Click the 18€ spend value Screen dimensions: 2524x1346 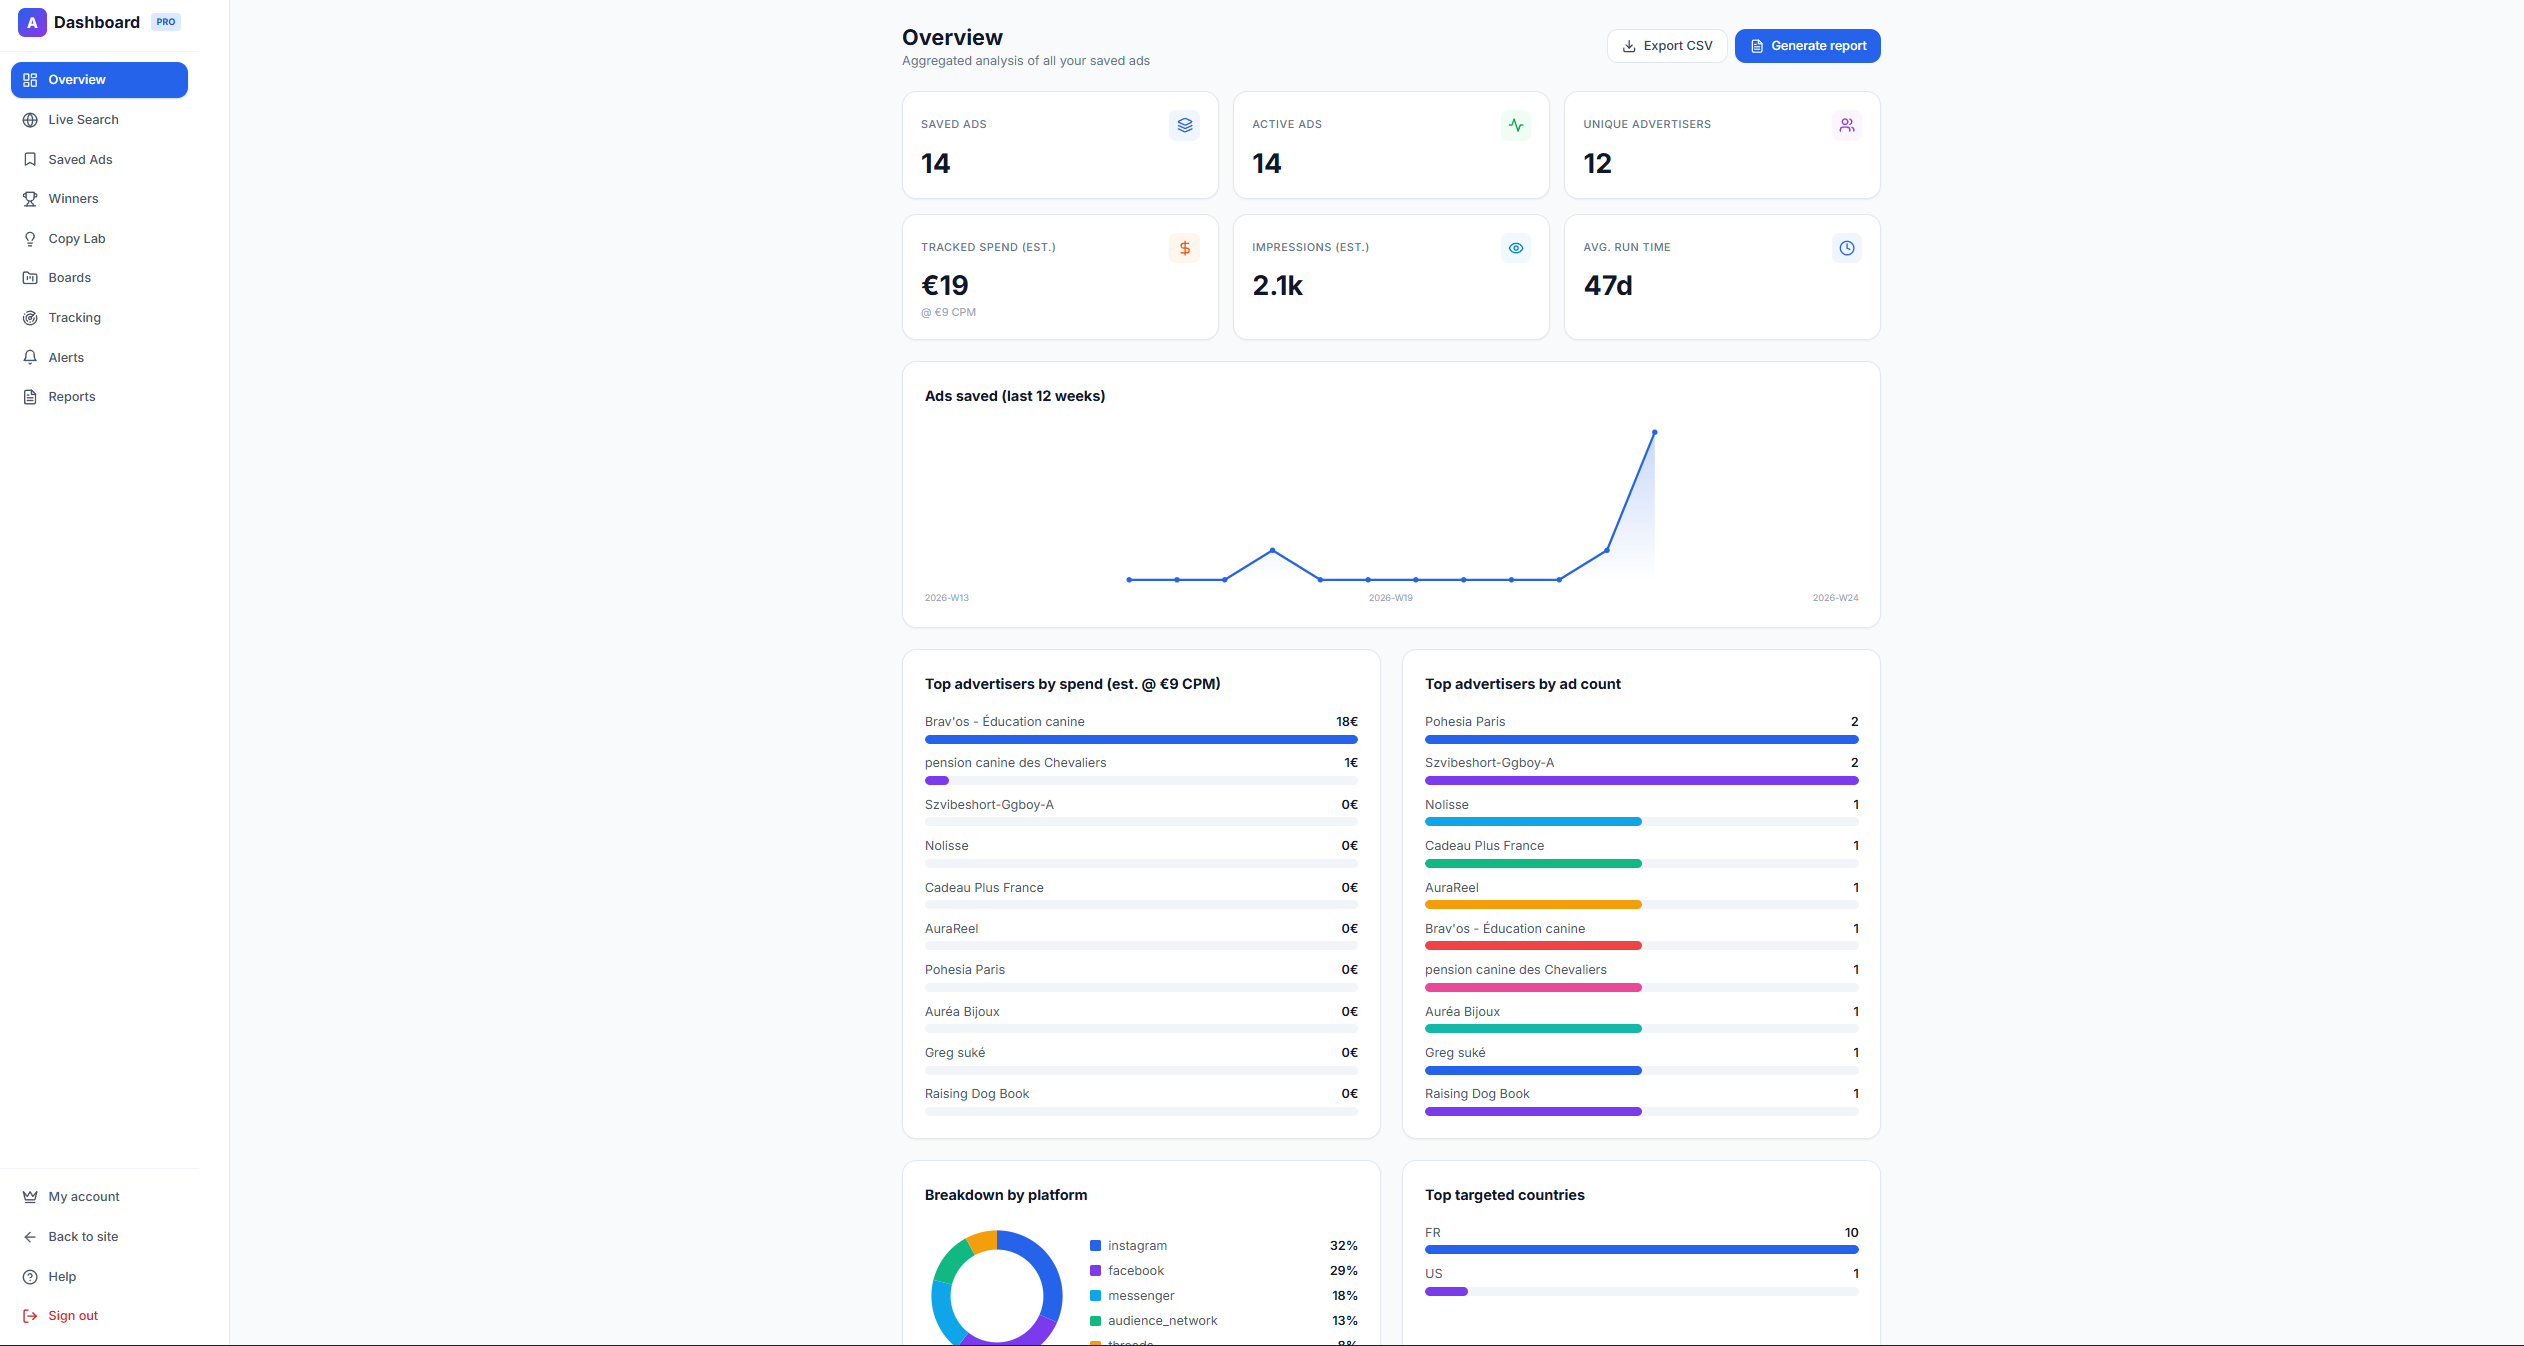tap(1347, 722)
